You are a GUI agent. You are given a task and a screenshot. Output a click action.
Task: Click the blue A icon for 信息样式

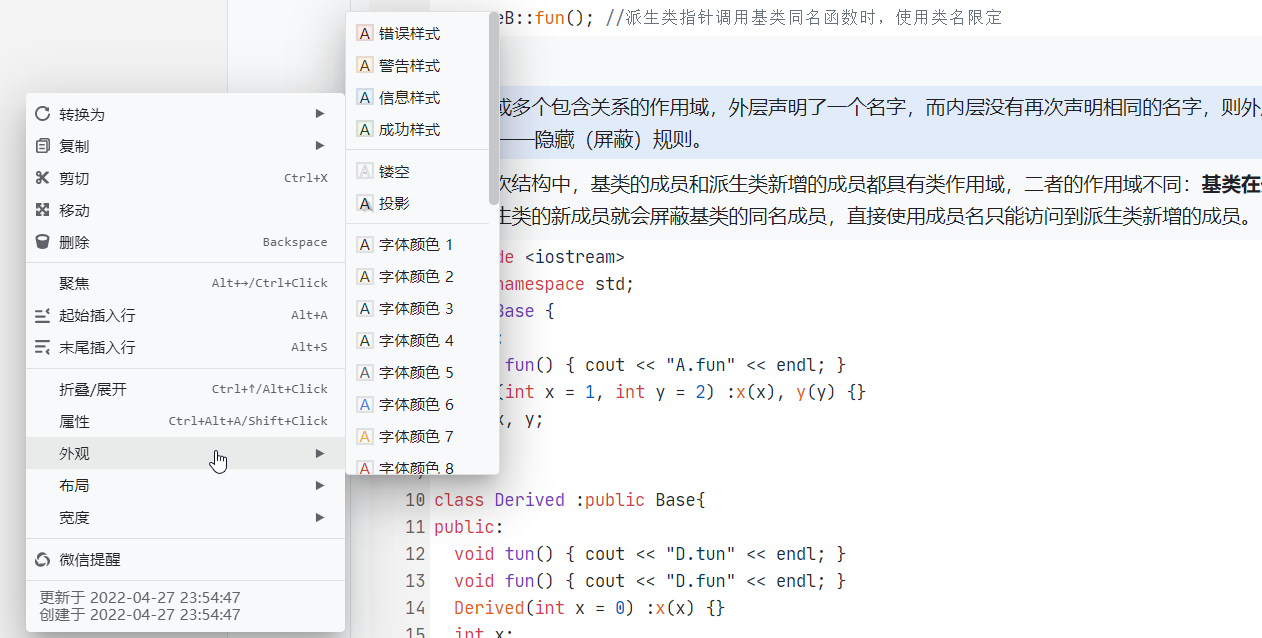365,98
